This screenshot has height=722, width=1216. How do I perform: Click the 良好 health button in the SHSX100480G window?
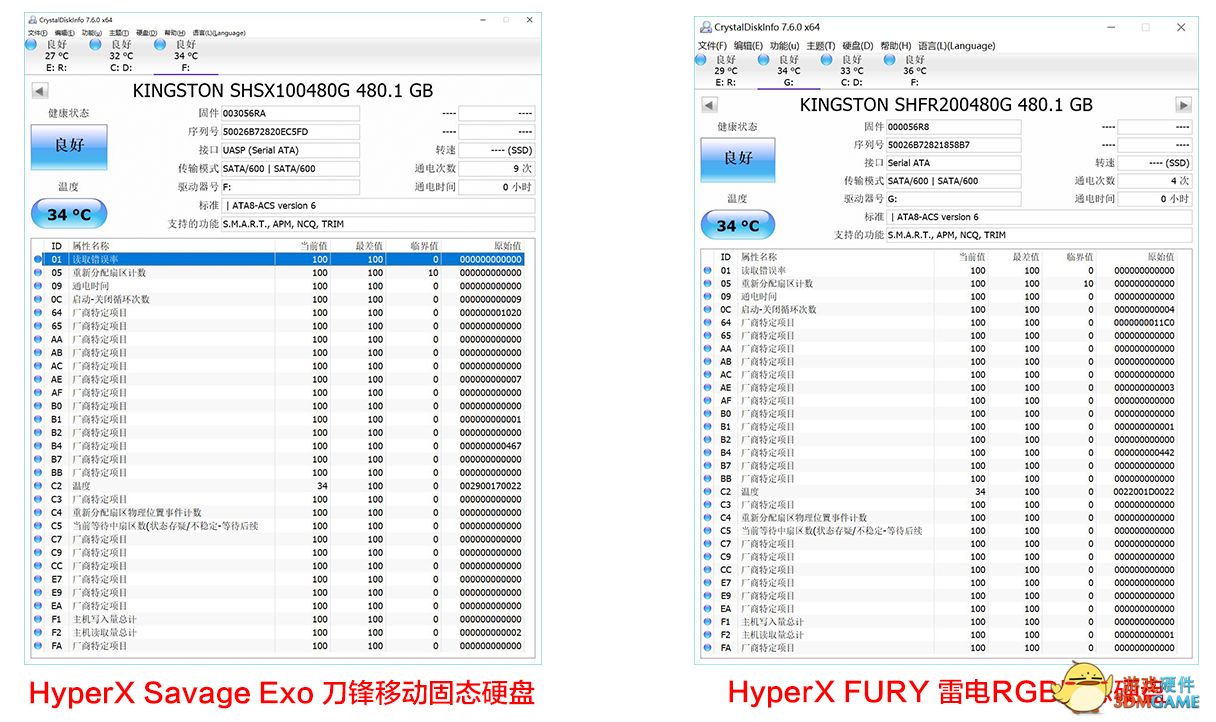pyautogui.click(x=69, y=146)
